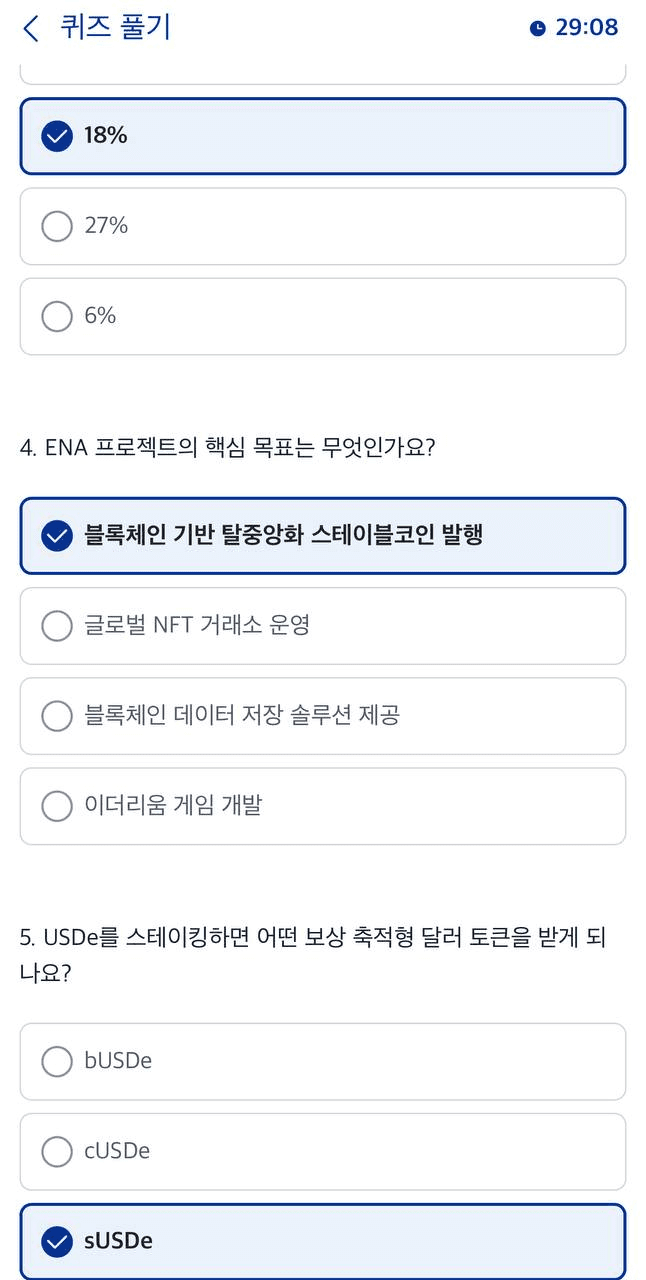Select the bUSDe radio circle
646x1280 pixels.
[57, 1061]
